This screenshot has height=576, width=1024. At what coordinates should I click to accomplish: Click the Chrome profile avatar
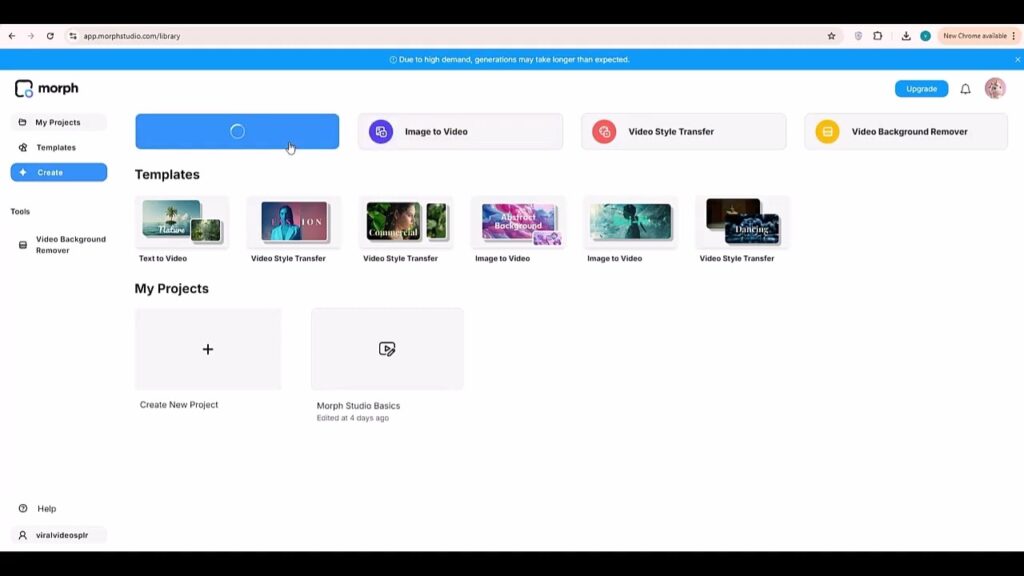(x=925, y=36)
